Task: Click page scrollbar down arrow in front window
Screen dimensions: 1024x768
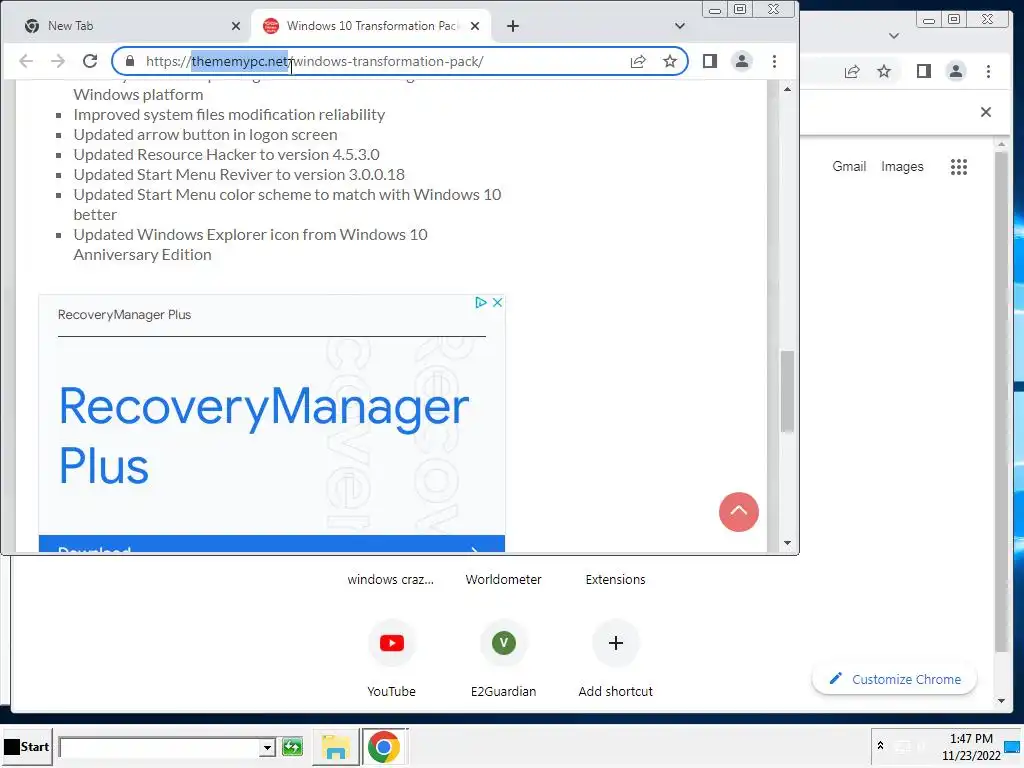Action: [788, 543]
